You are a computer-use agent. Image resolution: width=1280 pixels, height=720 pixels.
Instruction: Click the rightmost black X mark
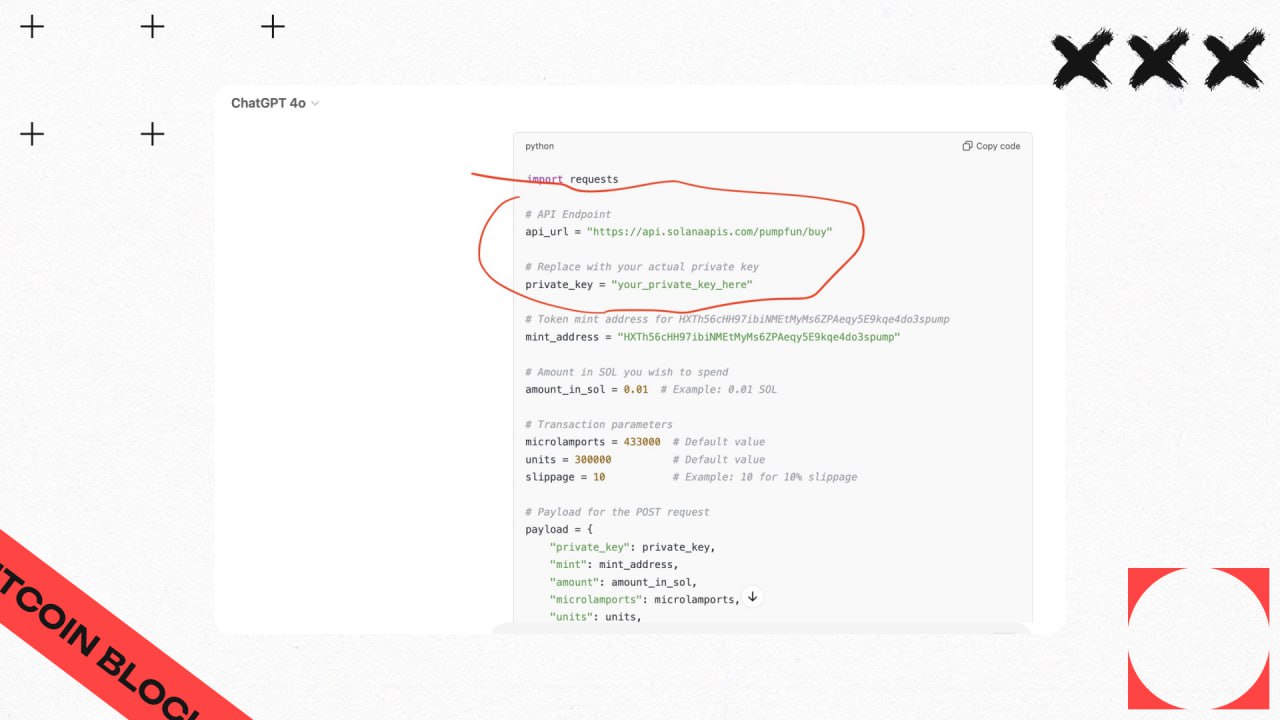(1233, 58)
